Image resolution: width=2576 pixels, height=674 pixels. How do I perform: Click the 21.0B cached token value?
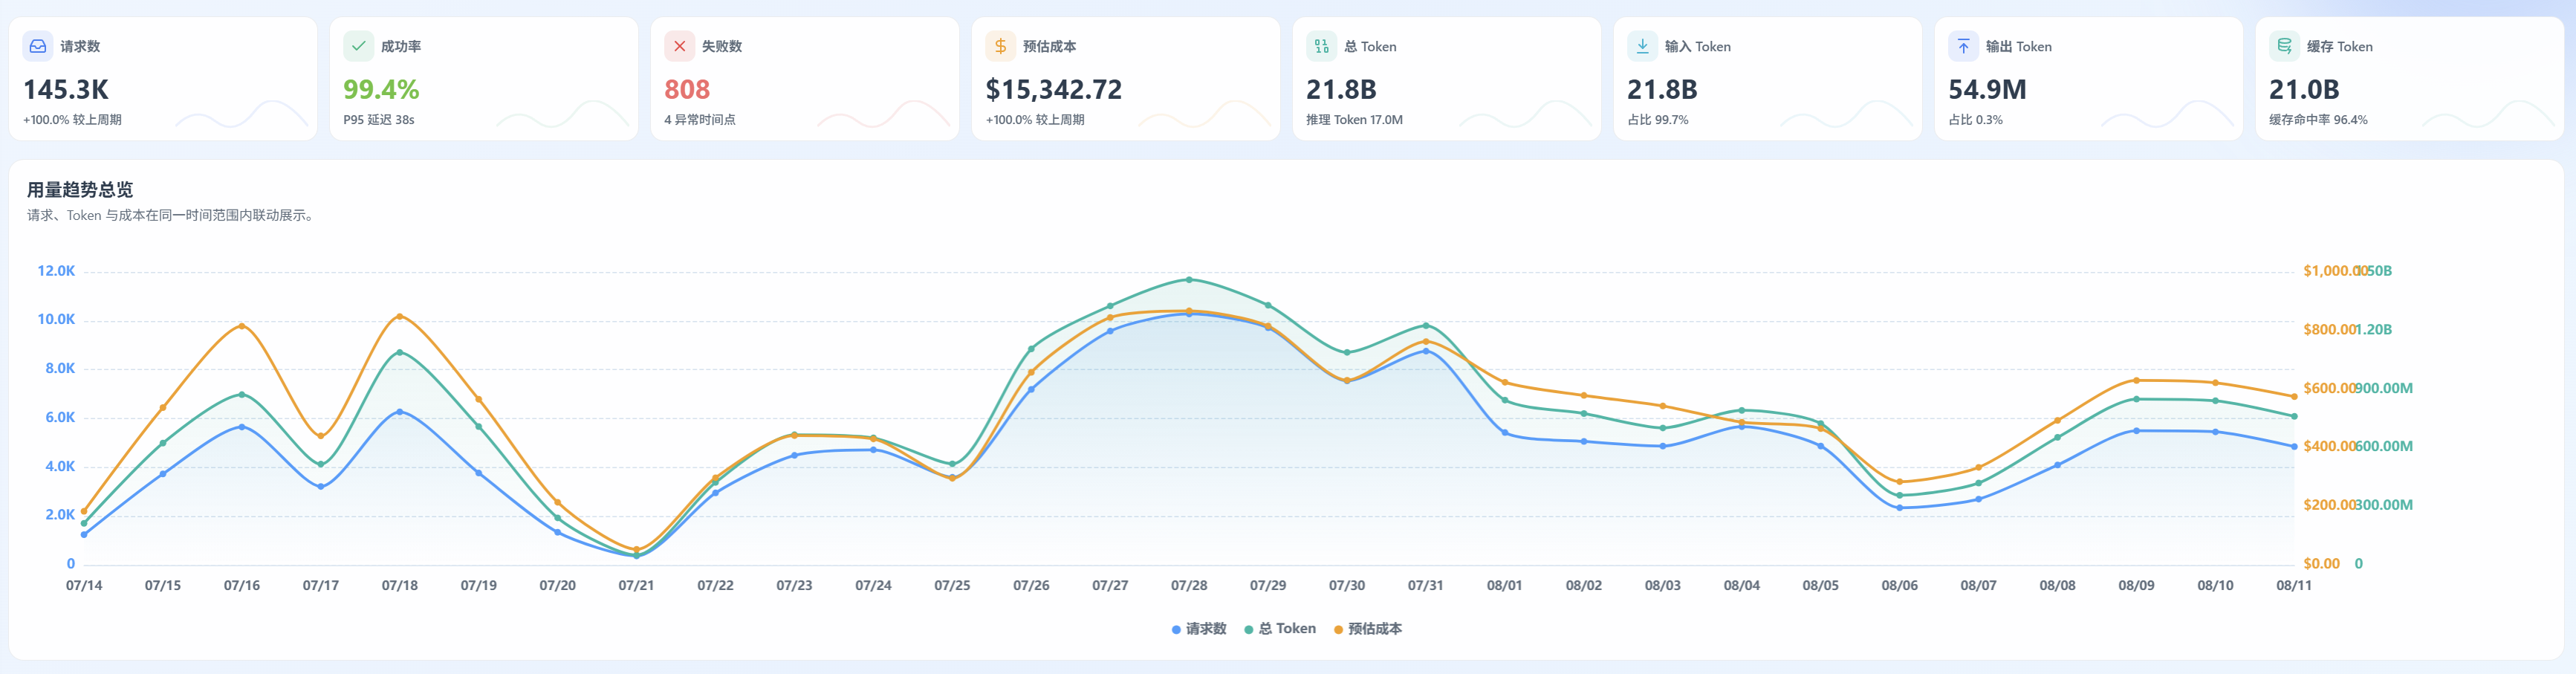pyautogui.click(x=2304, y=90)
